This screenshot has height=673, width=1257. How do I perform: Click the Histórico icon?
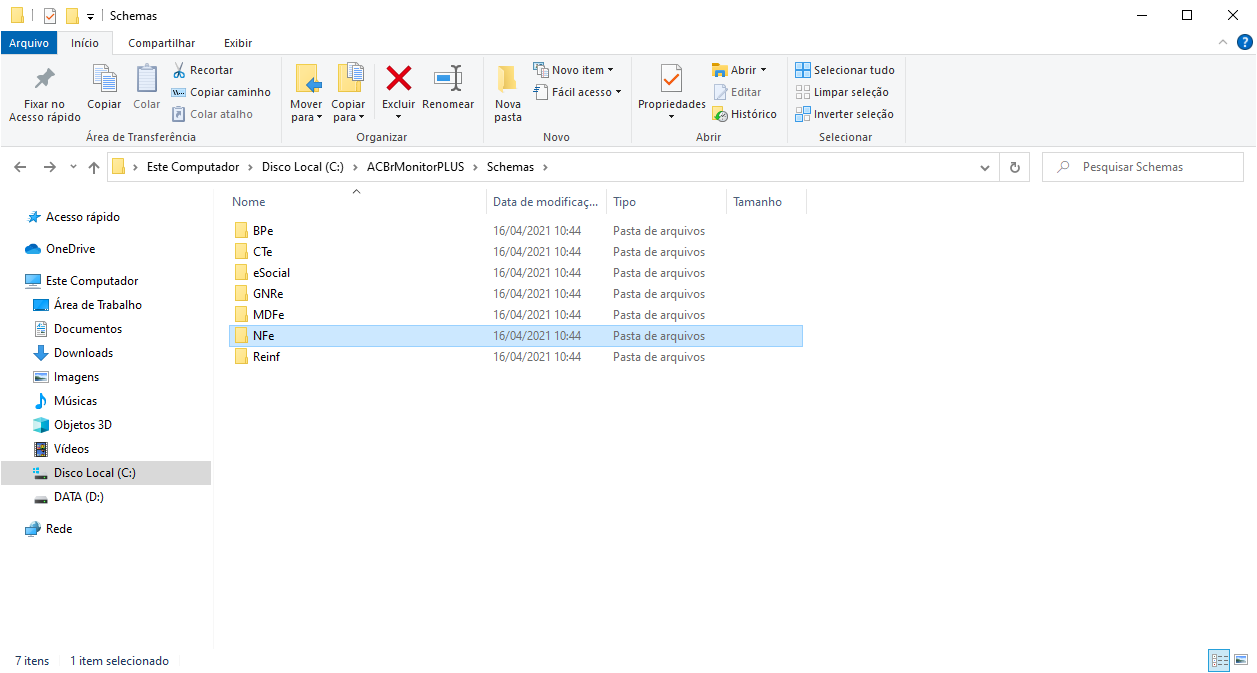click(719, 114)
